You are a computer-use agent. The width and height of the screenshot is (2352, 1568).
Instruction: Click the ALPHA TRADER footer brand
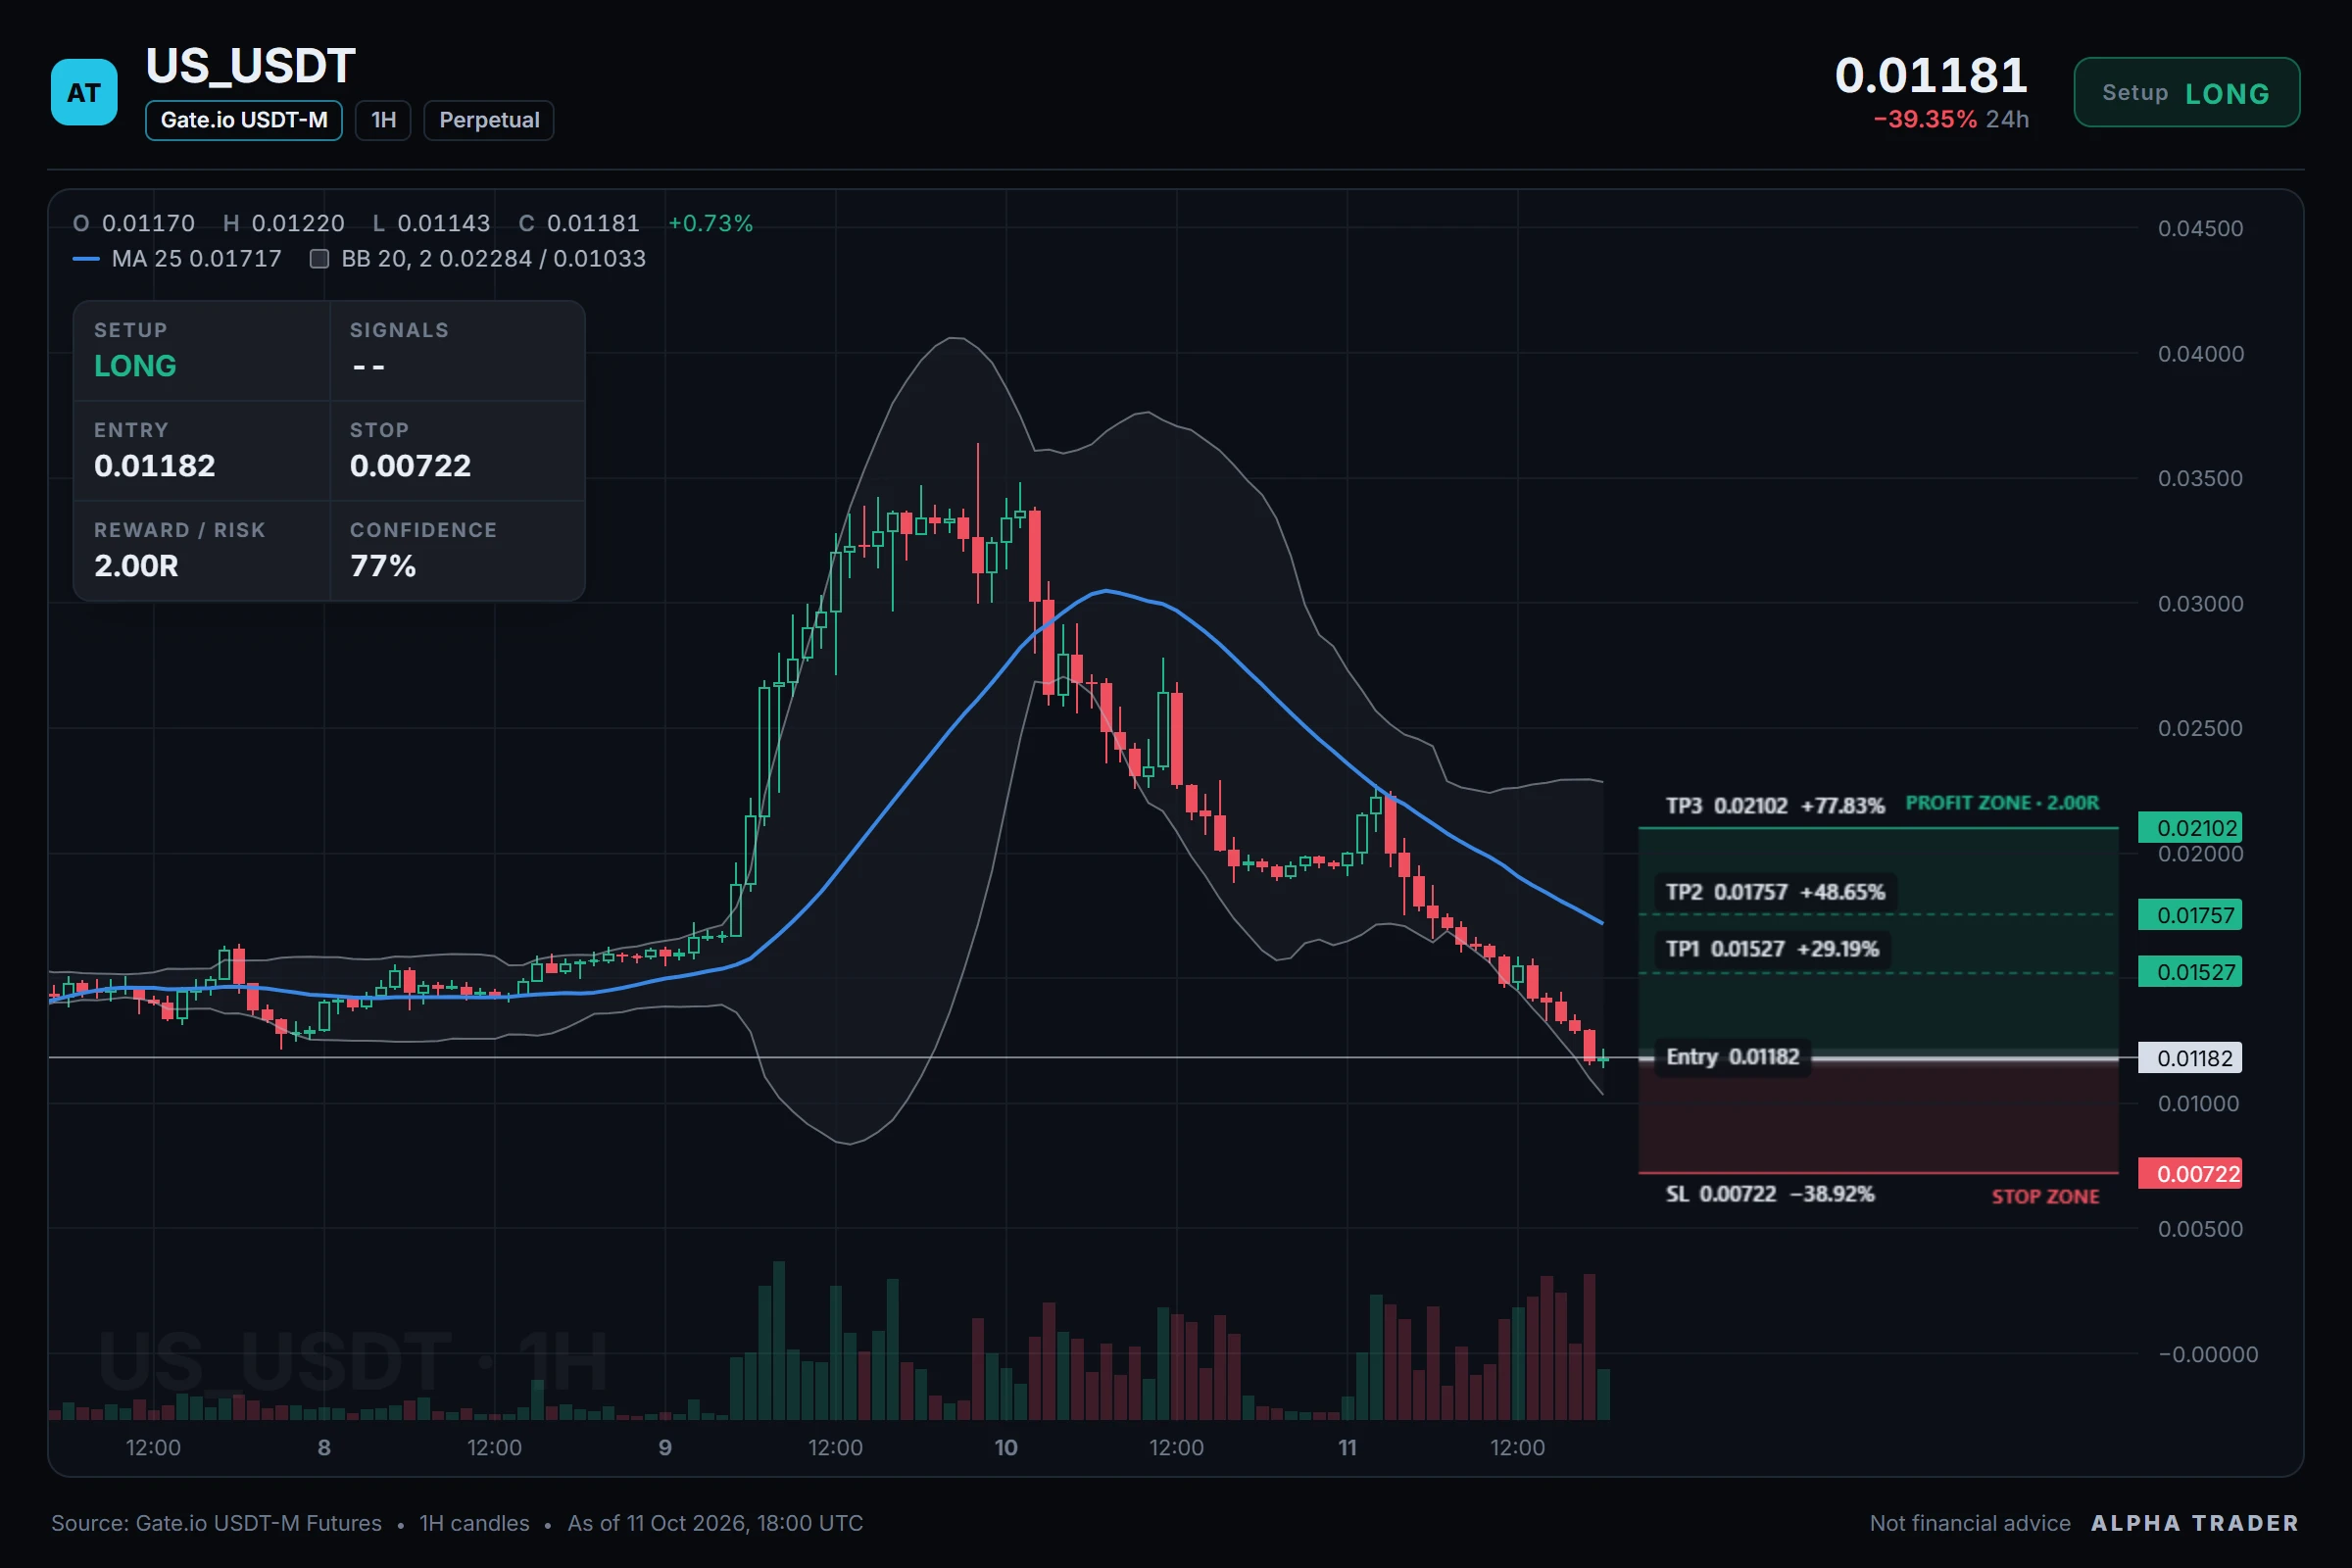pos(2195,1523)
